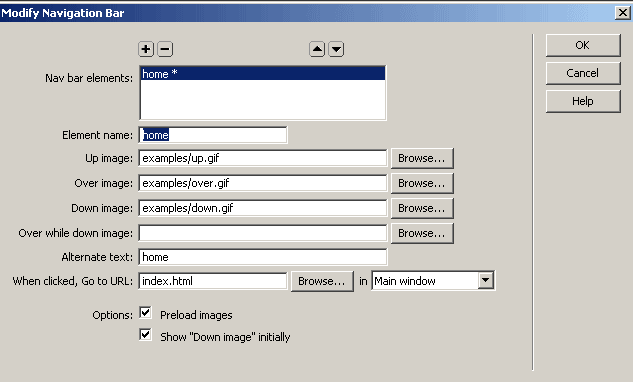This screenshot has width=633, height=382.
Task: Click the Down image path field
Action: coord(262,208)
